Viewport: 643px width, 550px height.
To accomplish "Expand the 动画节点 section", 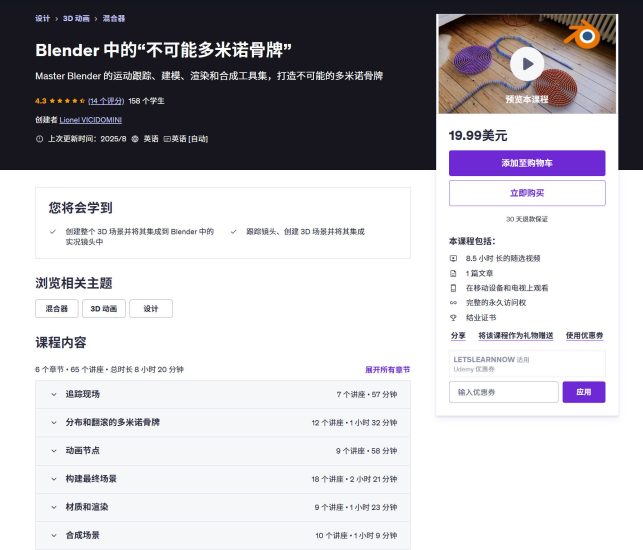I will click(x=223, y=451).
